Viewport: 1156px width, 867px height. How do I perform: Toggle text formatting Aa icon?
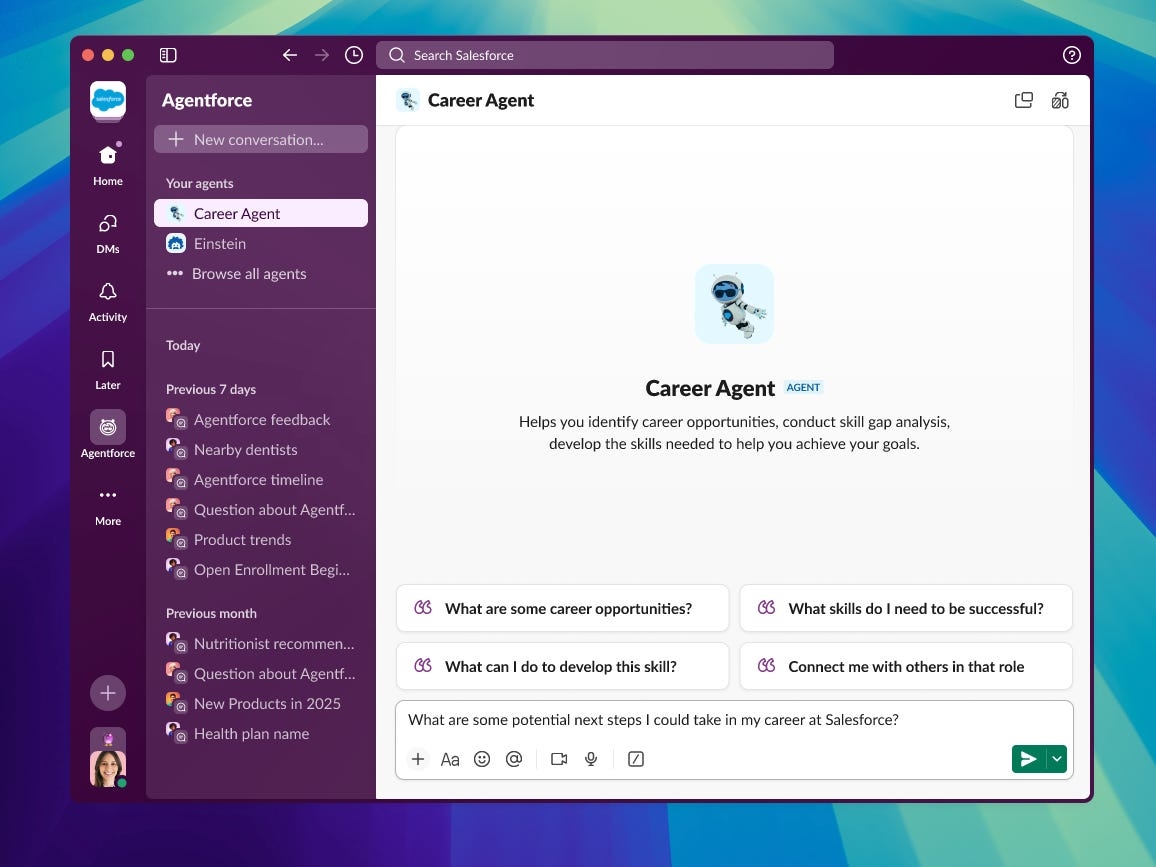tap(450, 759)
